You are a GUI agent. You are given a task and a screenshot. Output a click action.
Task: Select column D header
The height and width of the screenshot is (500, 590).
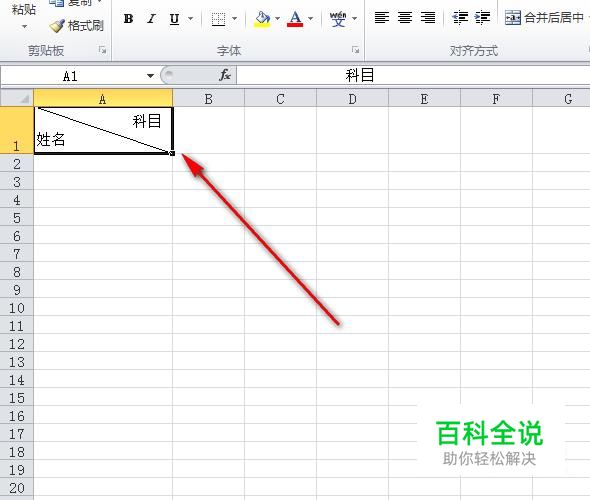pyautogui.click(x=352, y=99)
